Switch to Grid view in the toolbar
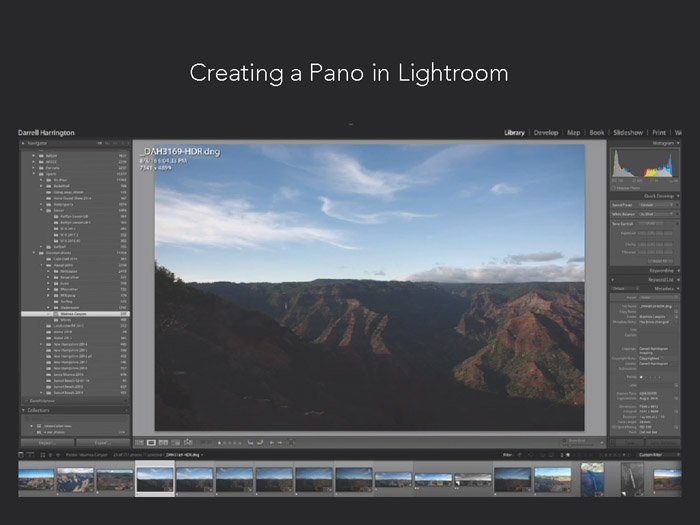The width and height of the screenshot is (700, 525). pos(140,442)
